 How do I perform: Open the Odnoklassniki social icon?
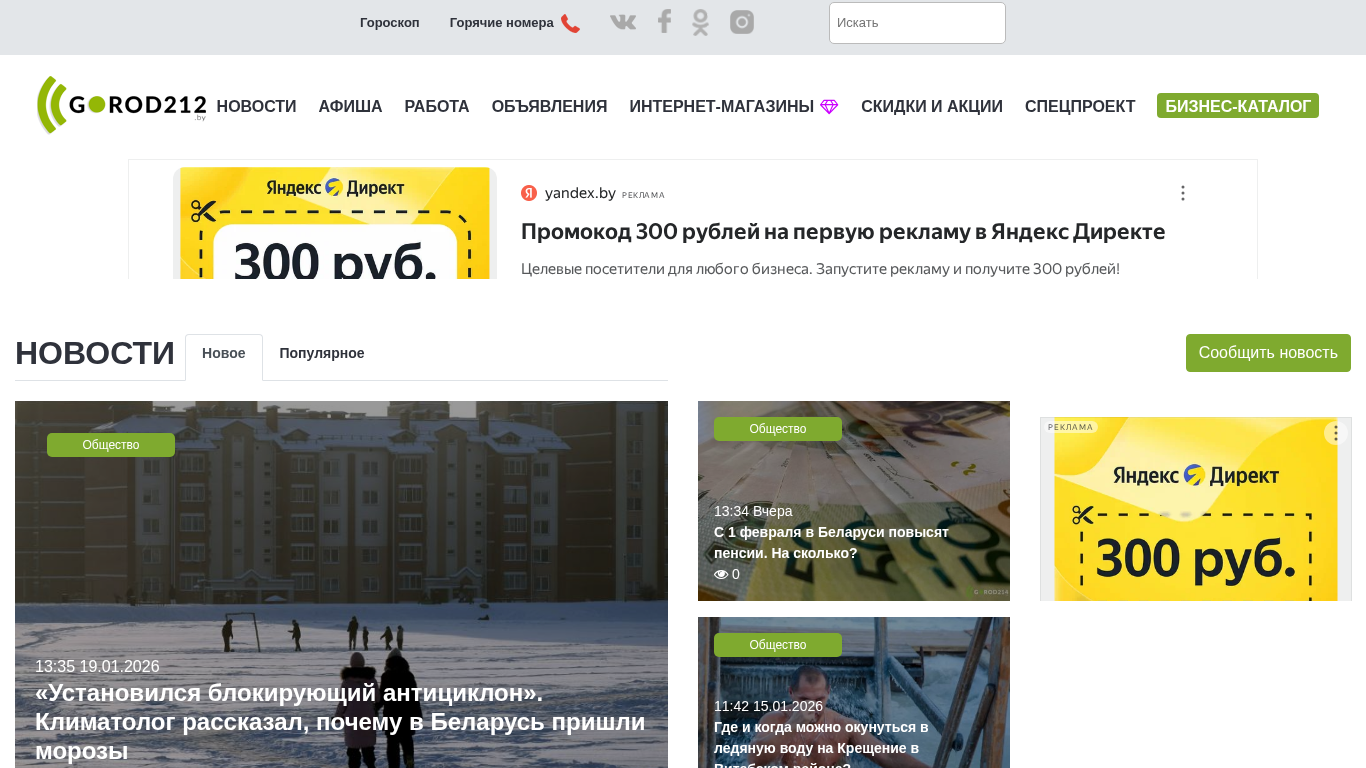(x=700, y=22)
